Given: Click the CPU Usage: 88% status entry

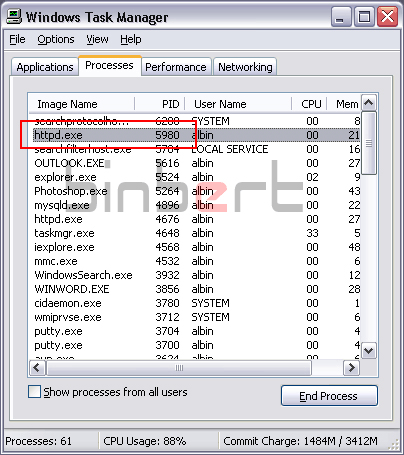Looking at the screenshot, I should pos(145,441).
